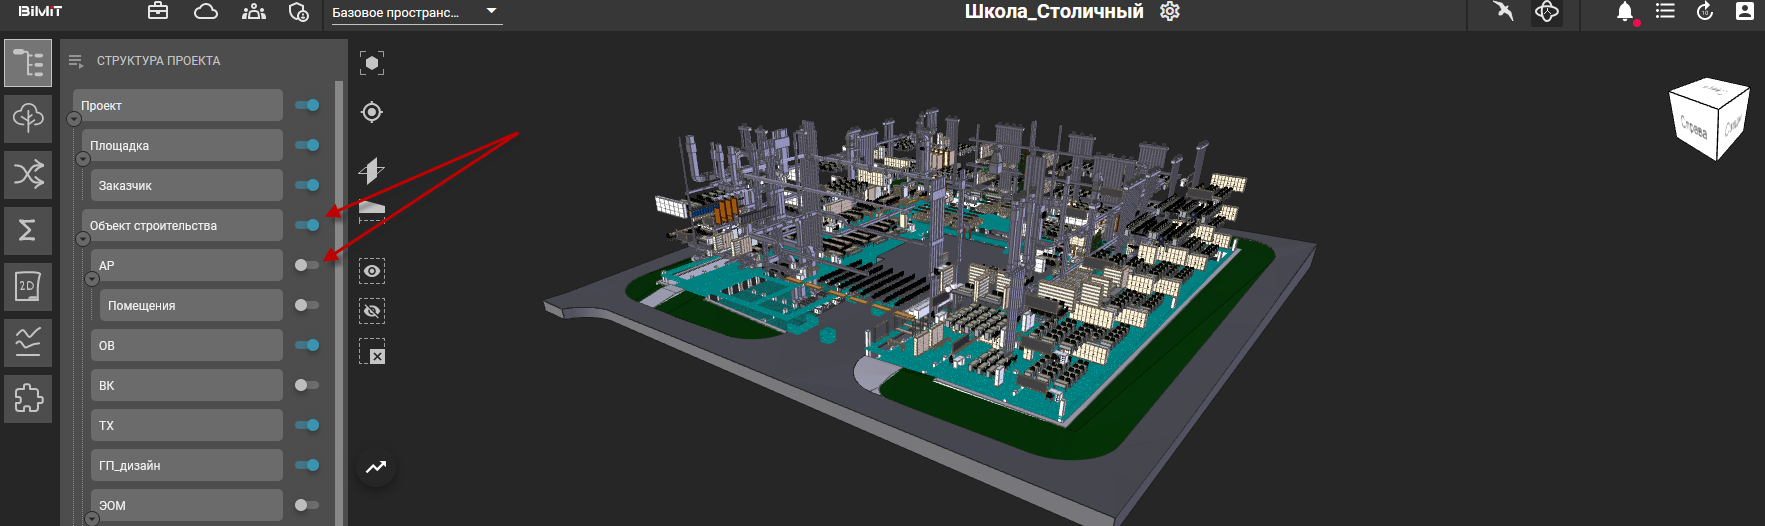Select the ГП_дизайн tree item
This screenshot has width=1765, height=526.
point(186,466)
